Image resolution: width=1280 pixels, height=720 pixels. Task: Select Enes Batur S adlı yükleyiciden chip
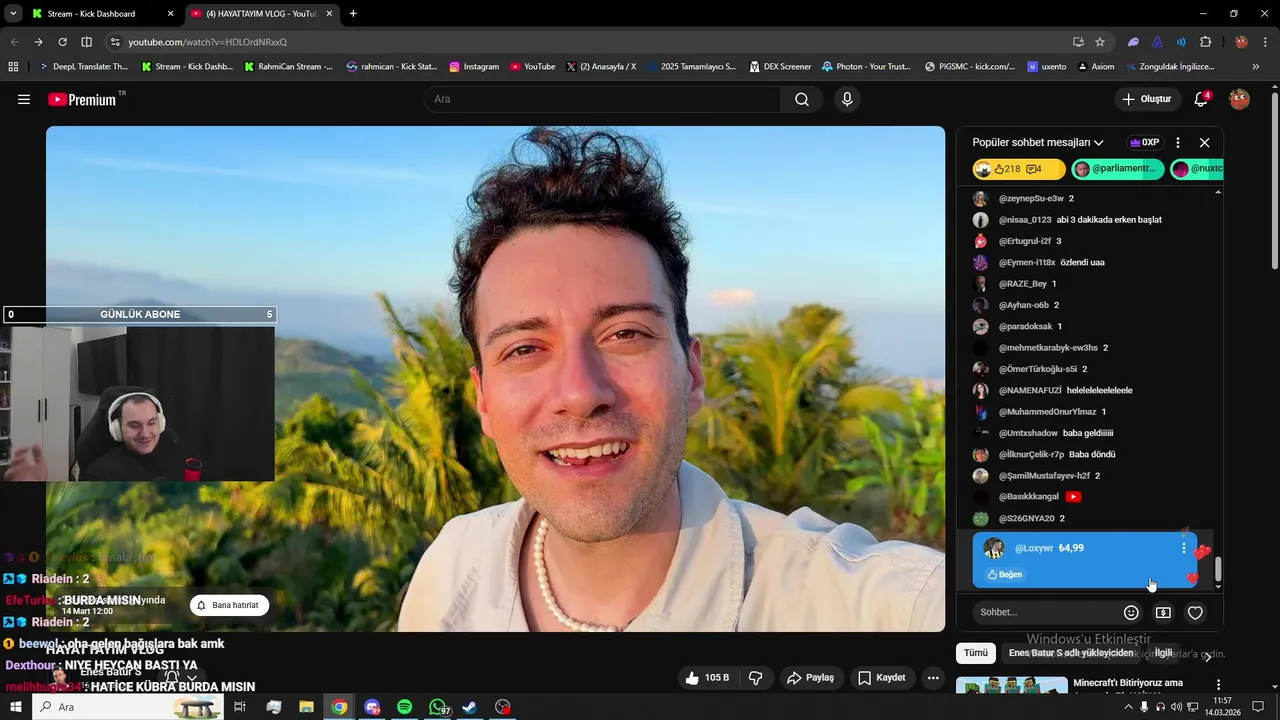coord(1071,653)
